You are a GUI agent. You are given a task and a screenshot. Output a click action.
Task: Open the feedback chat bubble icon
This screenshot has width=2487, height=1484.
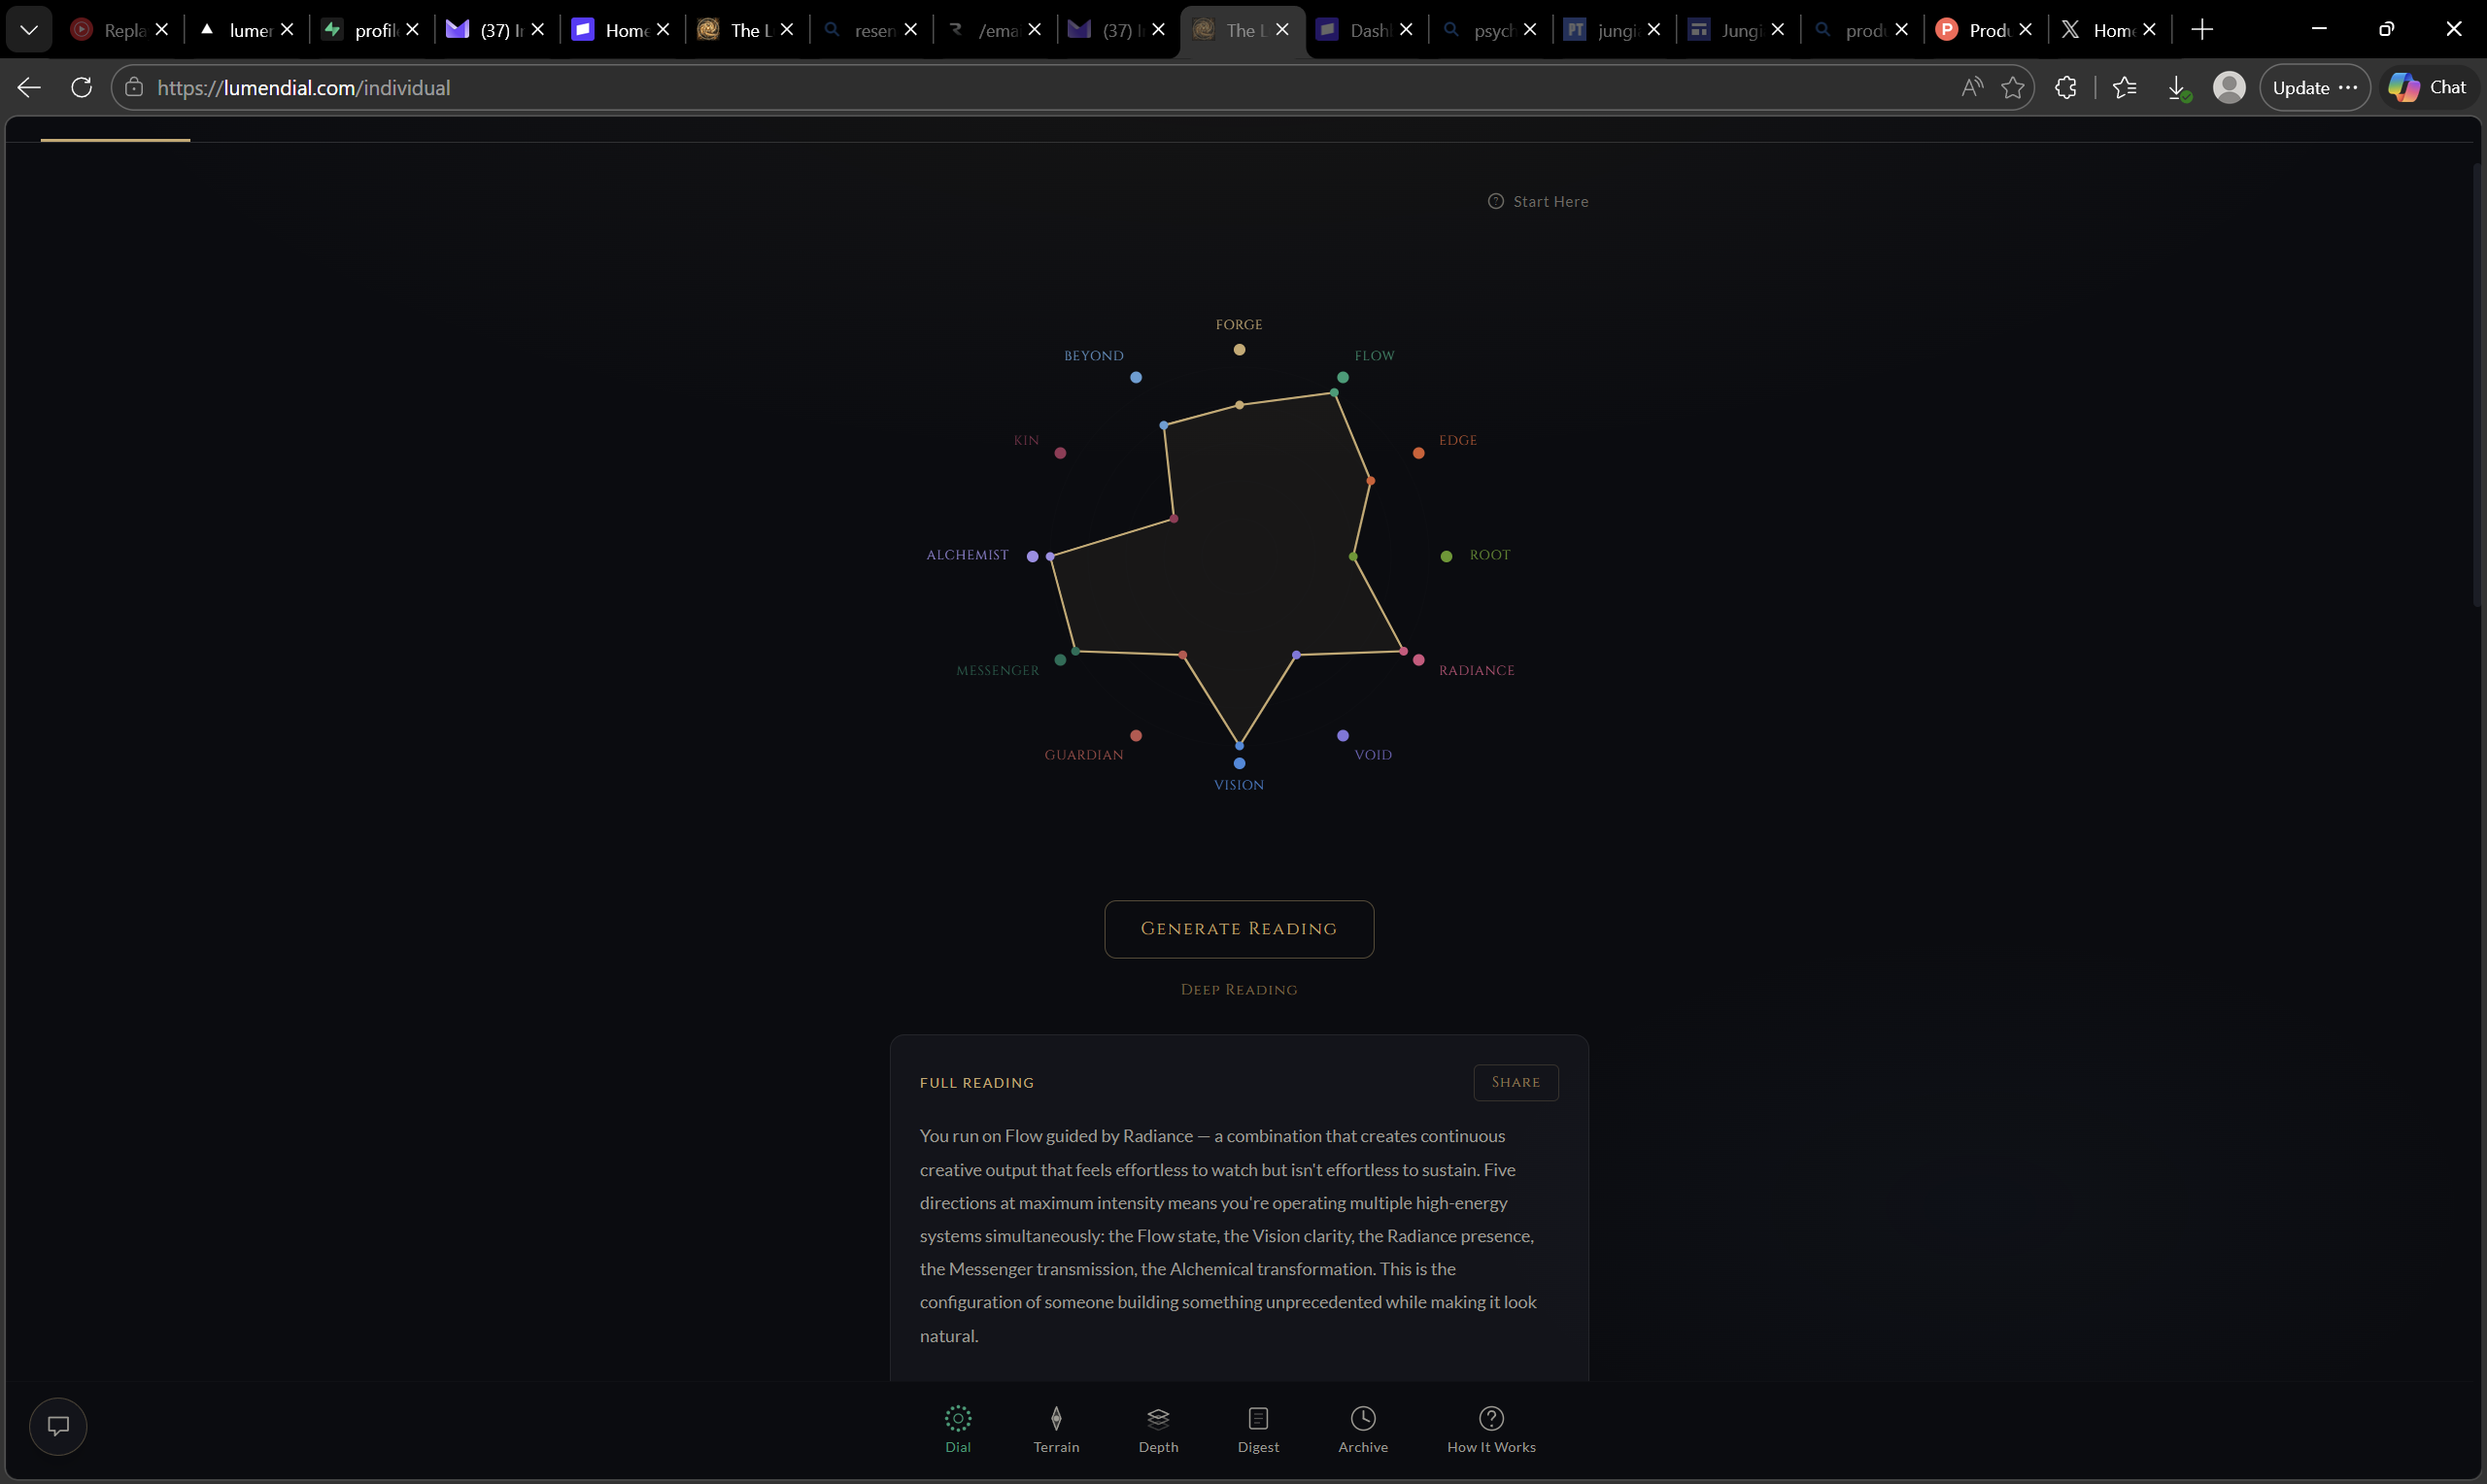pos(58,1425)
